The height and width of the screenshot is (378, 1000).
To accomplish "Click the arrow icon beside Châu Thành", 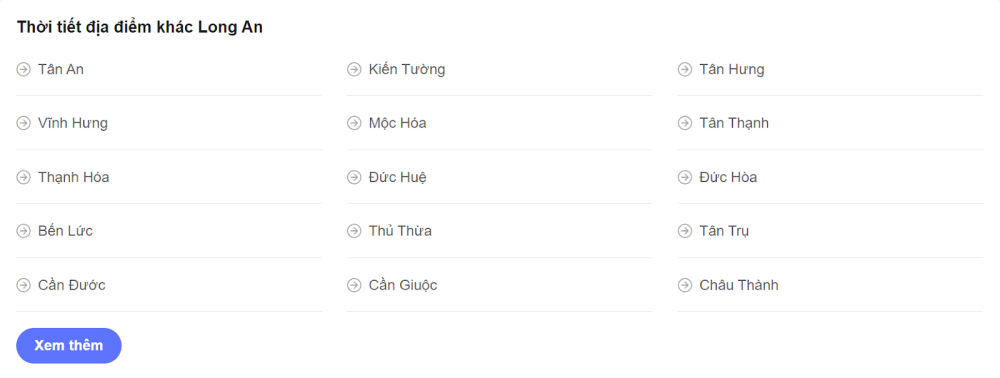I will 684,285.
